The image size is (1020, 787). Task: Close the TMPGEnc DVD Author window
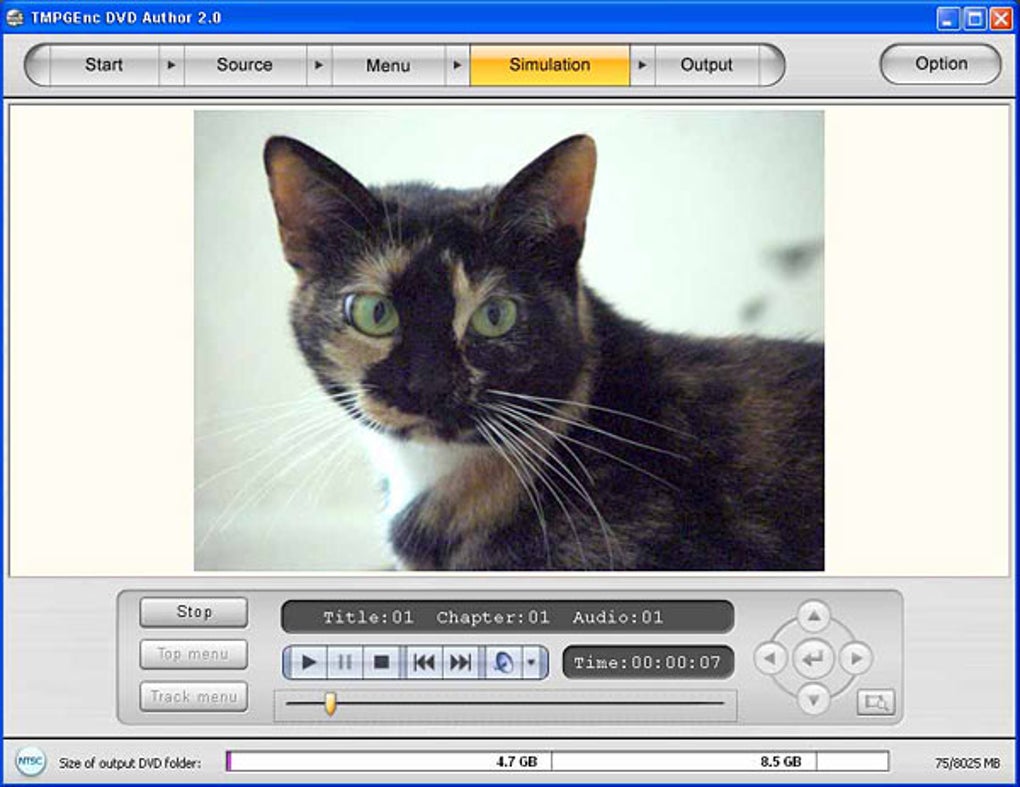coord(1001,19)
